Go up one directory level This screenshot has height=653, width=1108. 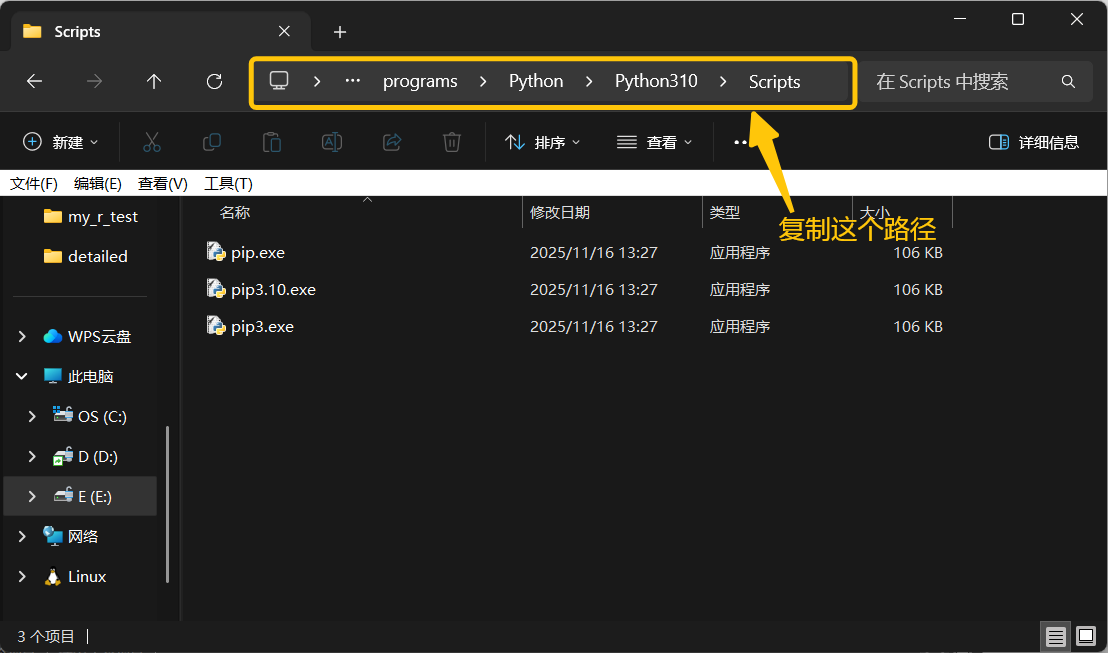pos(154,82)
